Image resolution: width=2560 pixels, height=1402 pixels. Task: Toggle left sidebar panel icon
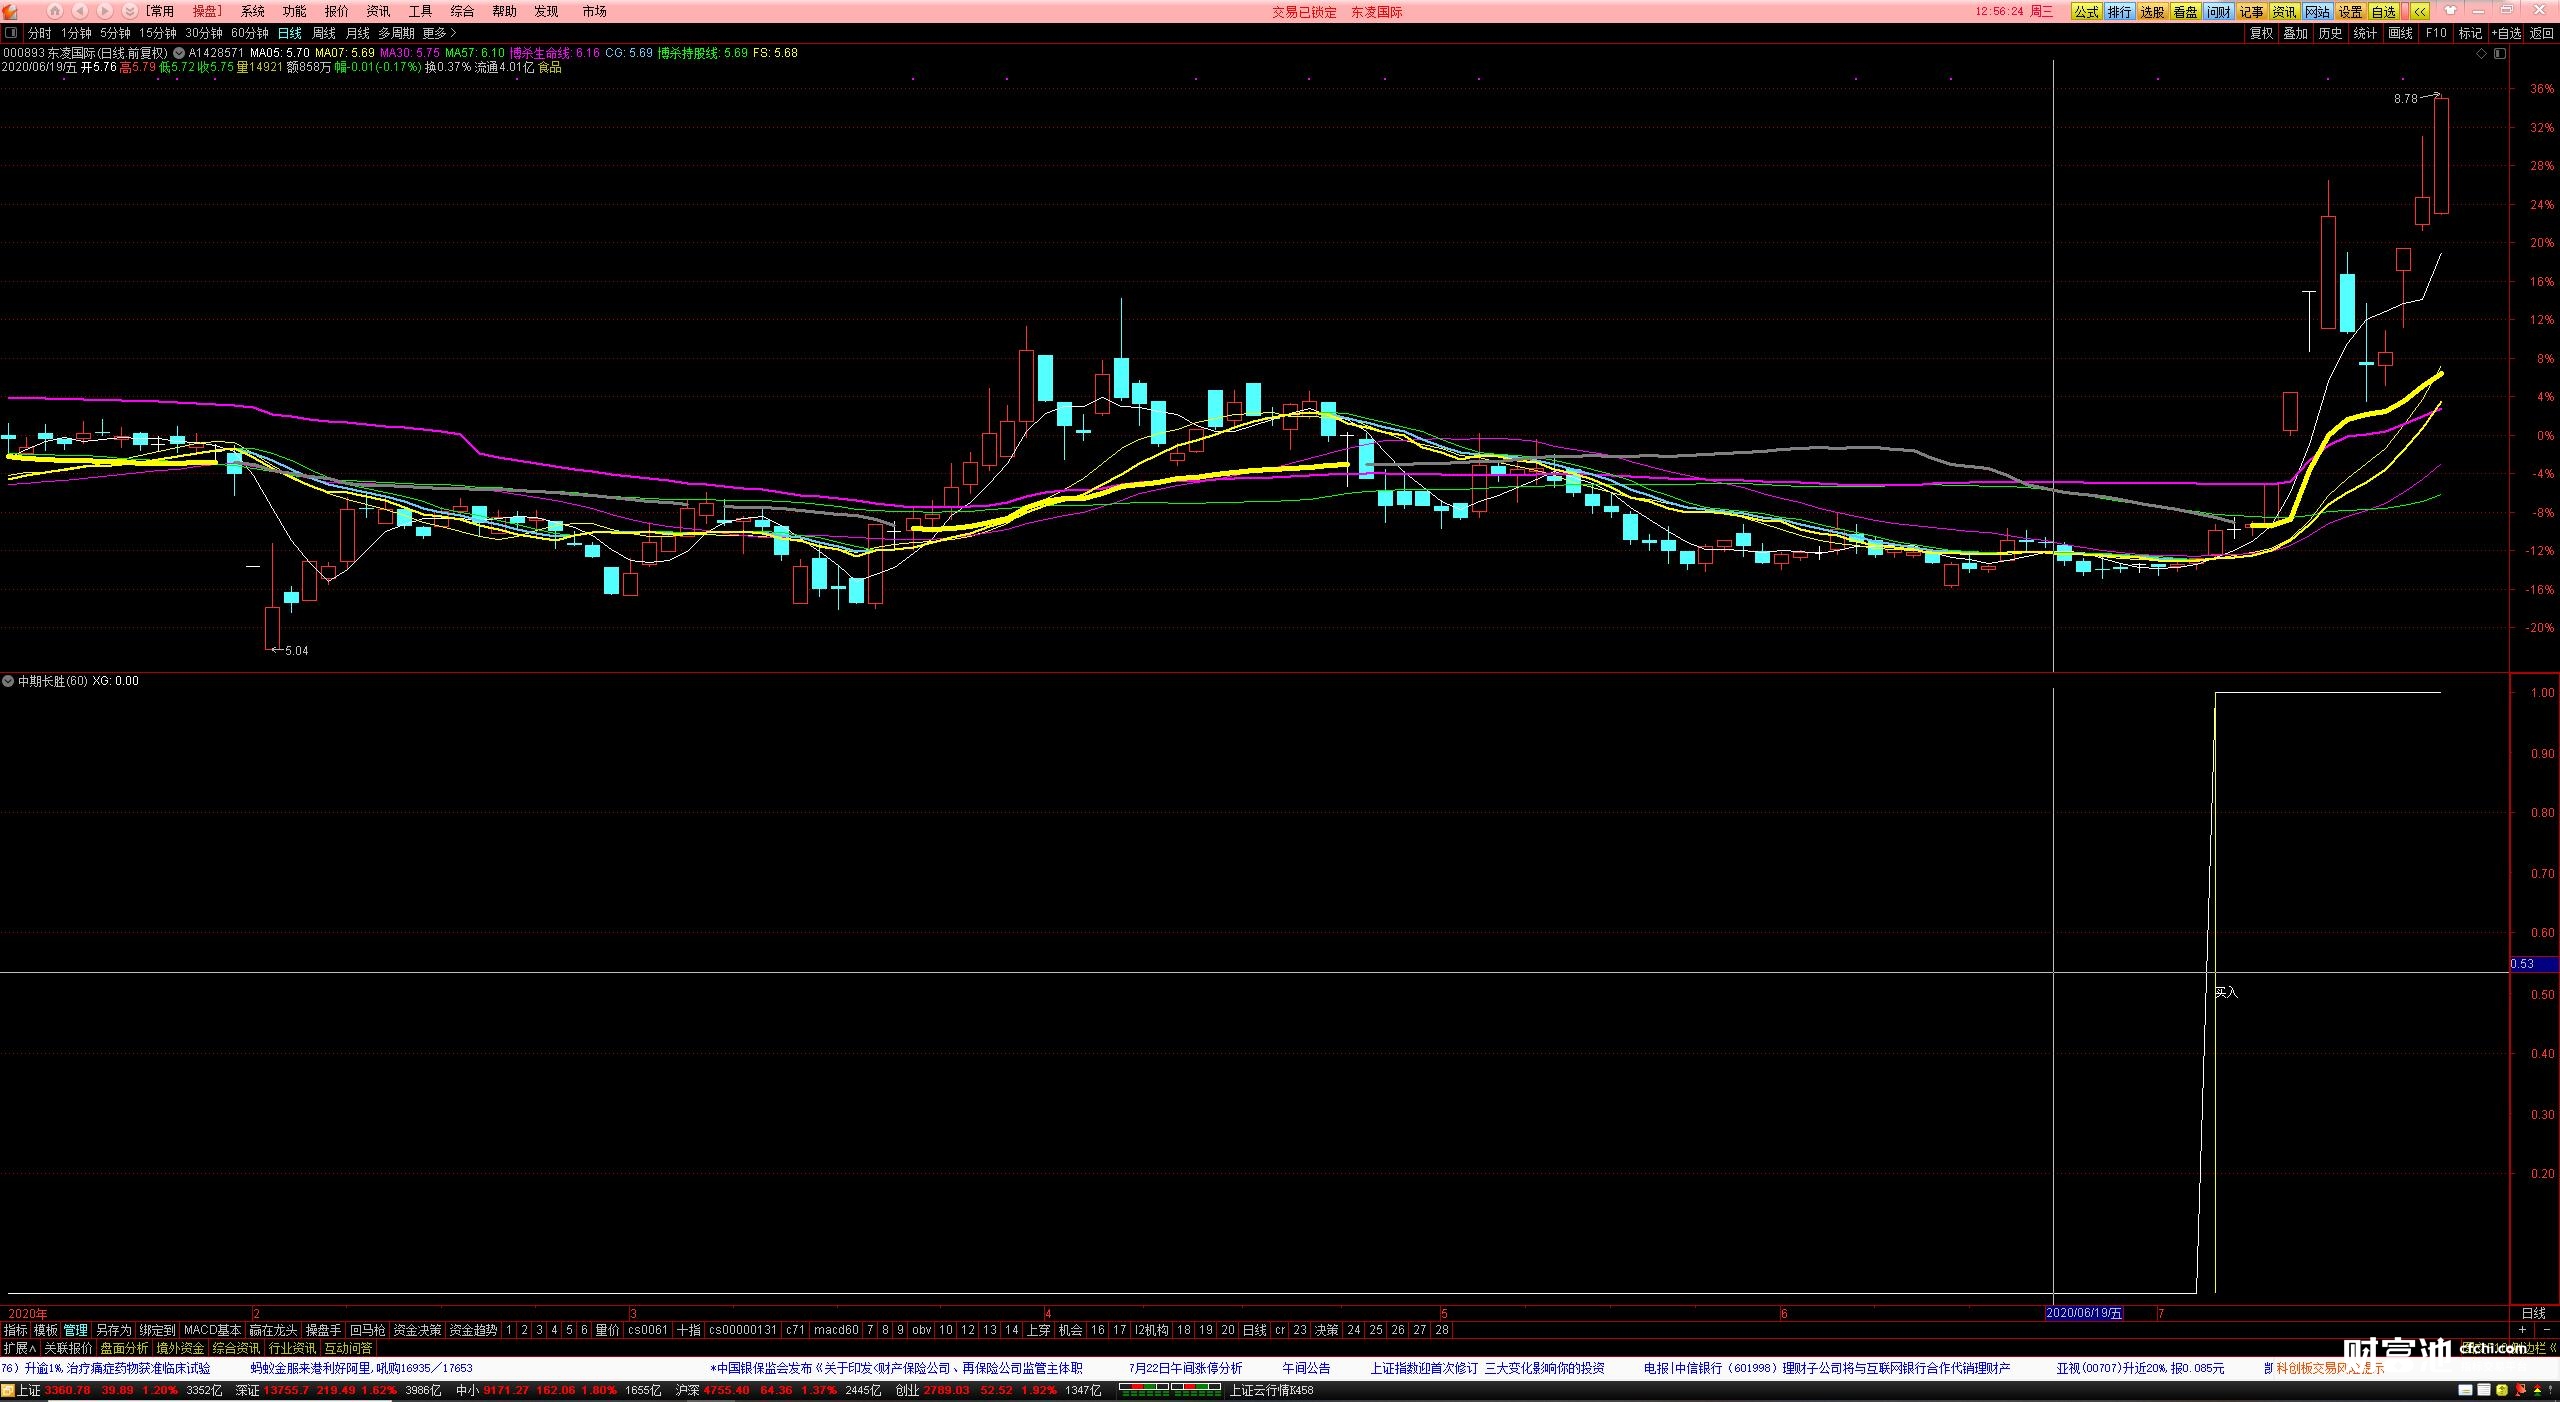11,33
